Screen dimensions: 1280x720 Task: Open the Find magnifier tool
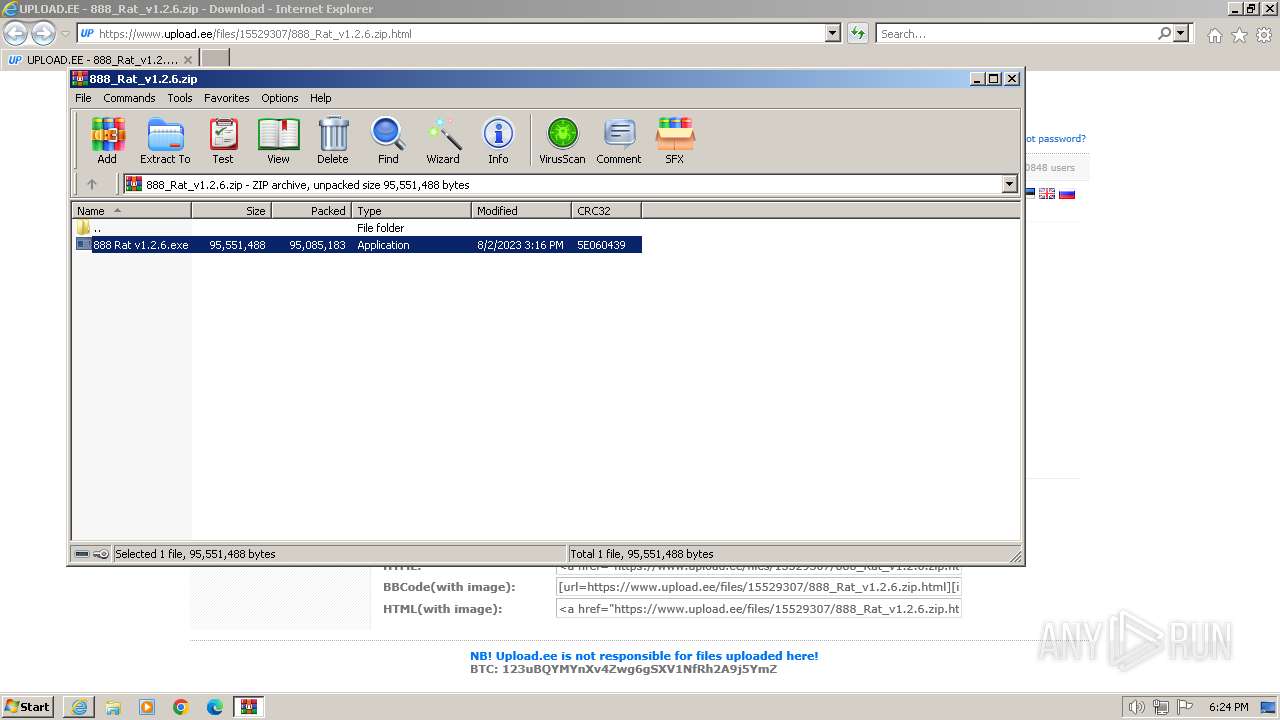[x=388, y=140]
